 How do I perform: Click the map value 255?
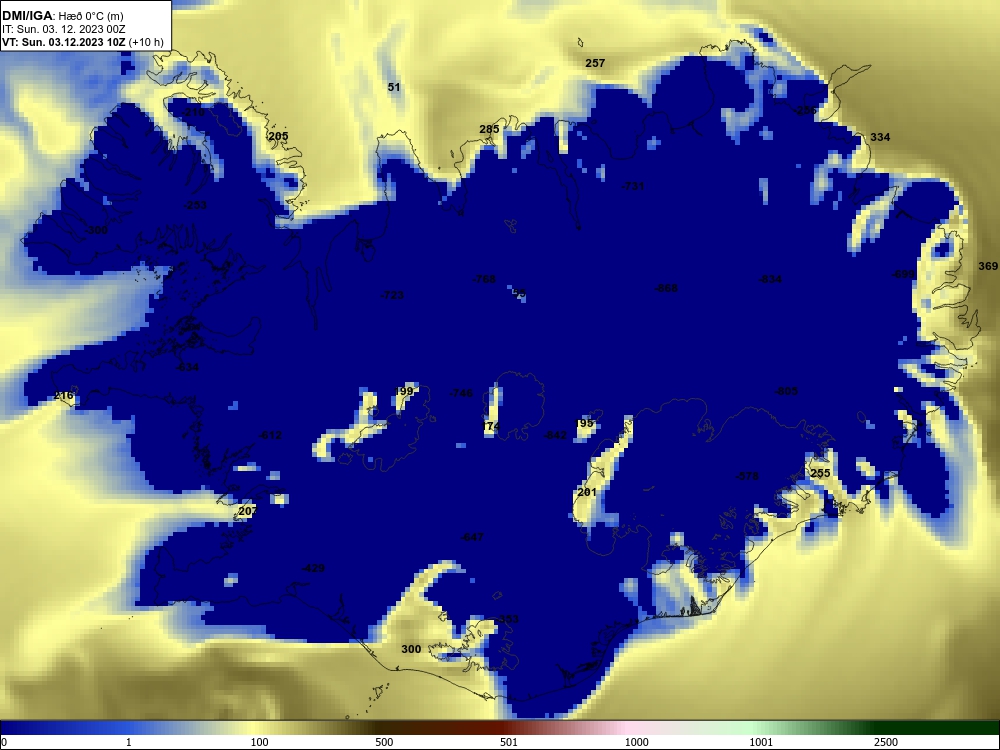pyautogui.click(x=820, y=473)
